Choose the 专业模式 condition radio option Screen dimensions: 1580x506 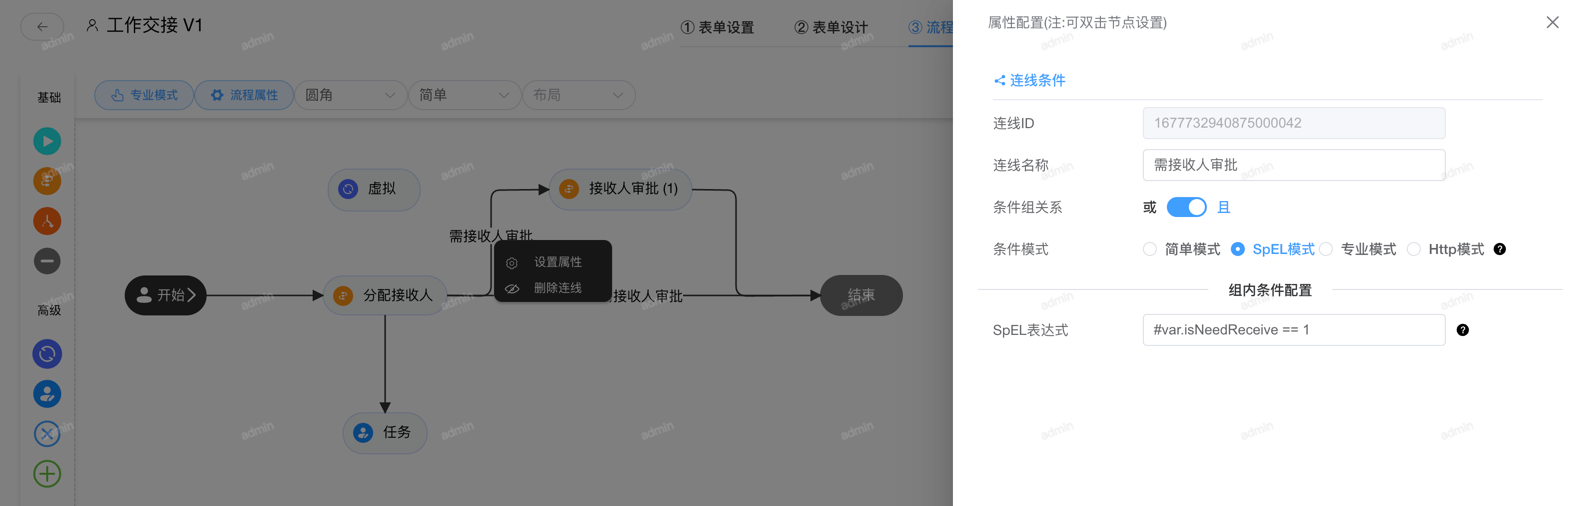coord(1326,249)
